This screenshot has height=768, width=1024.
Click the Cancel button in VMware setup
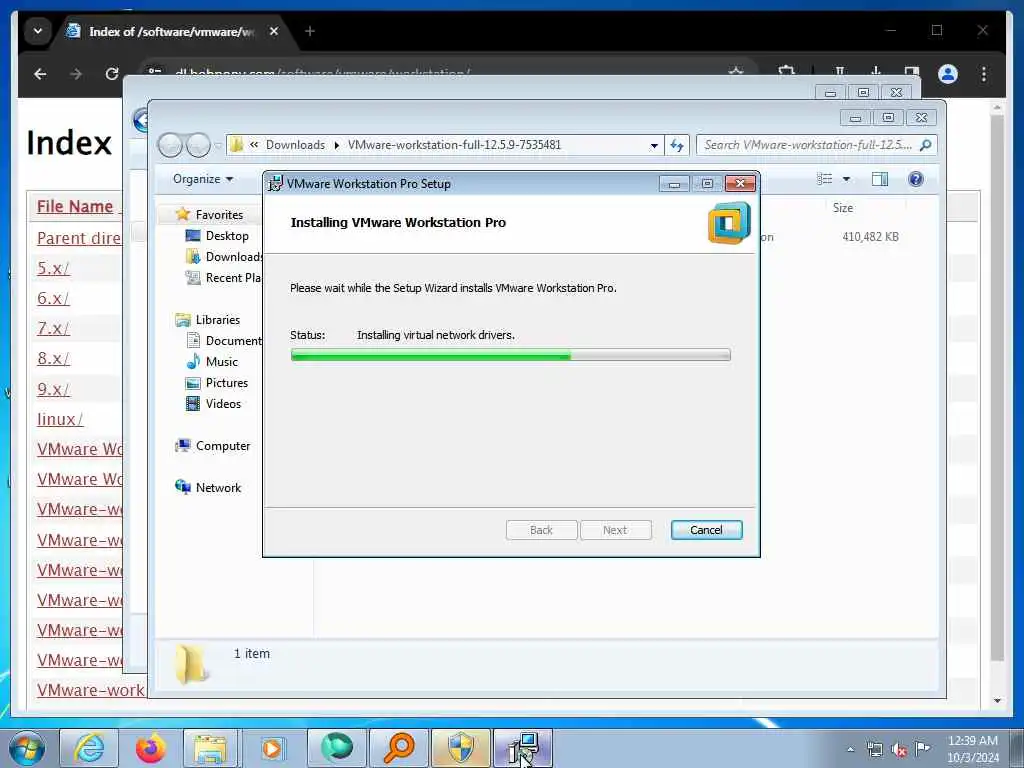coord(706,530)
